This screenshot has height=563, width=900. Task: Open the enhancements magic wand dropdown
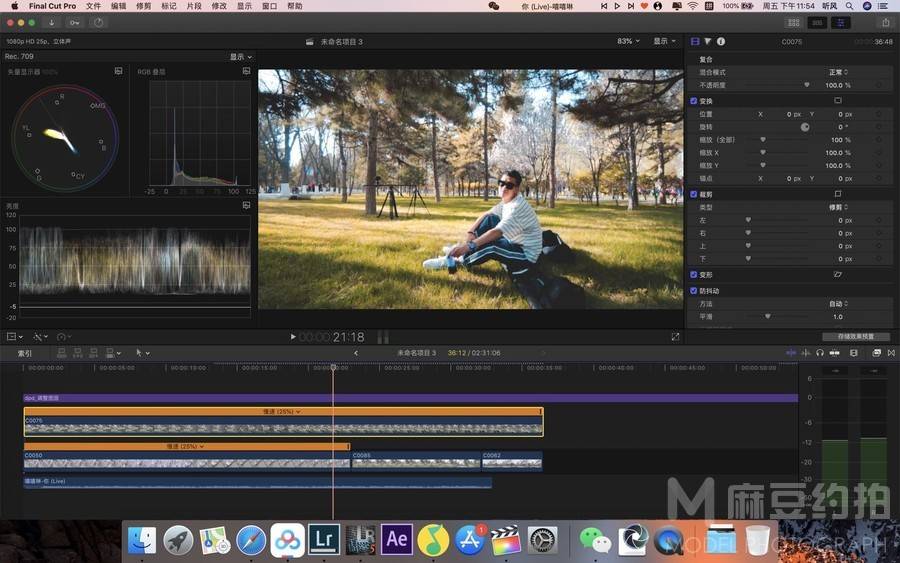coord(40,337)
